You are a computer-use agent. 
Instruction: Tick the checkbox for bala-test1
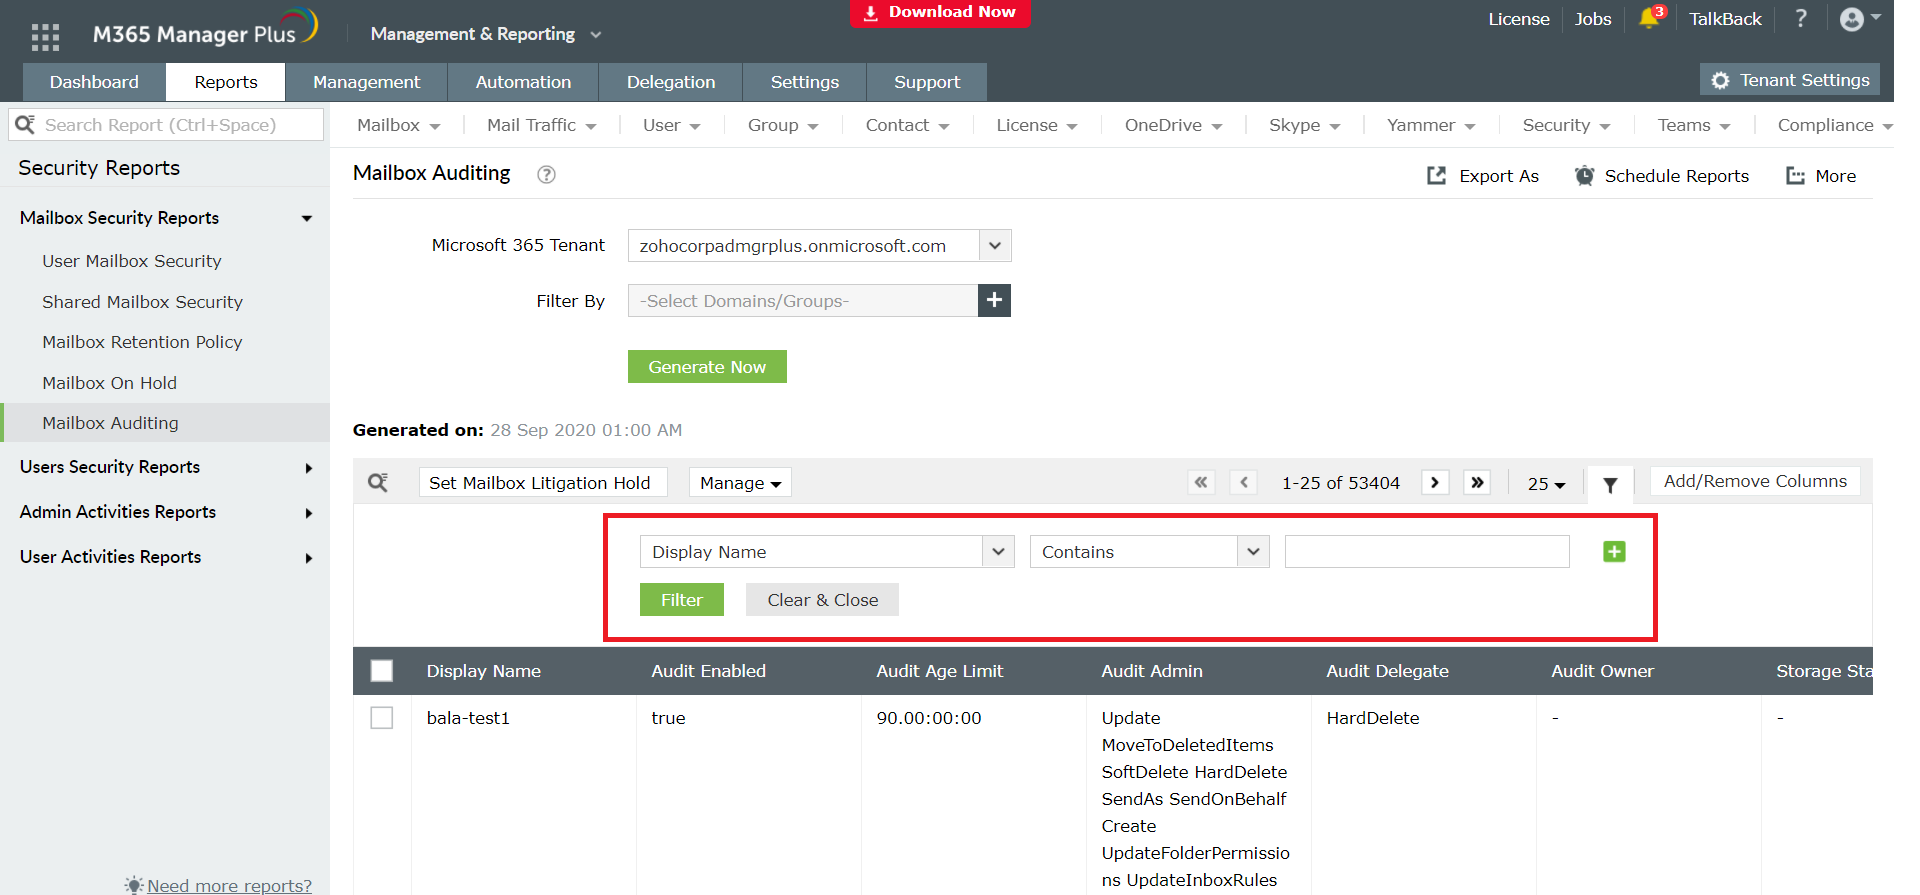(x=382, y=718)
